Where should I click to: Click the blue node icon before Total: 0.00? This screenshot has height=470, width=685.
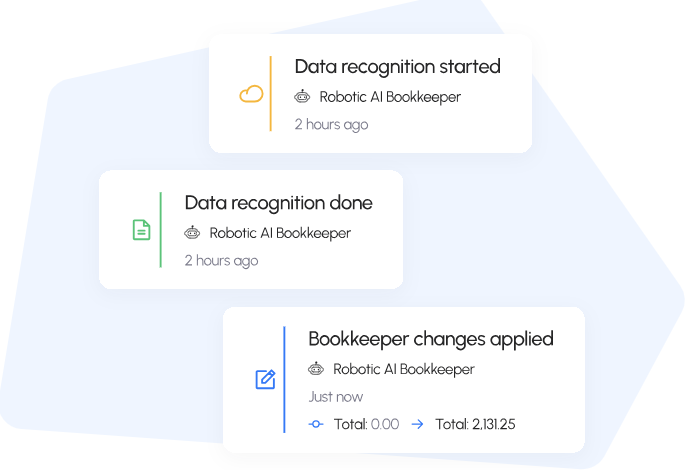[x=316, y=424]
